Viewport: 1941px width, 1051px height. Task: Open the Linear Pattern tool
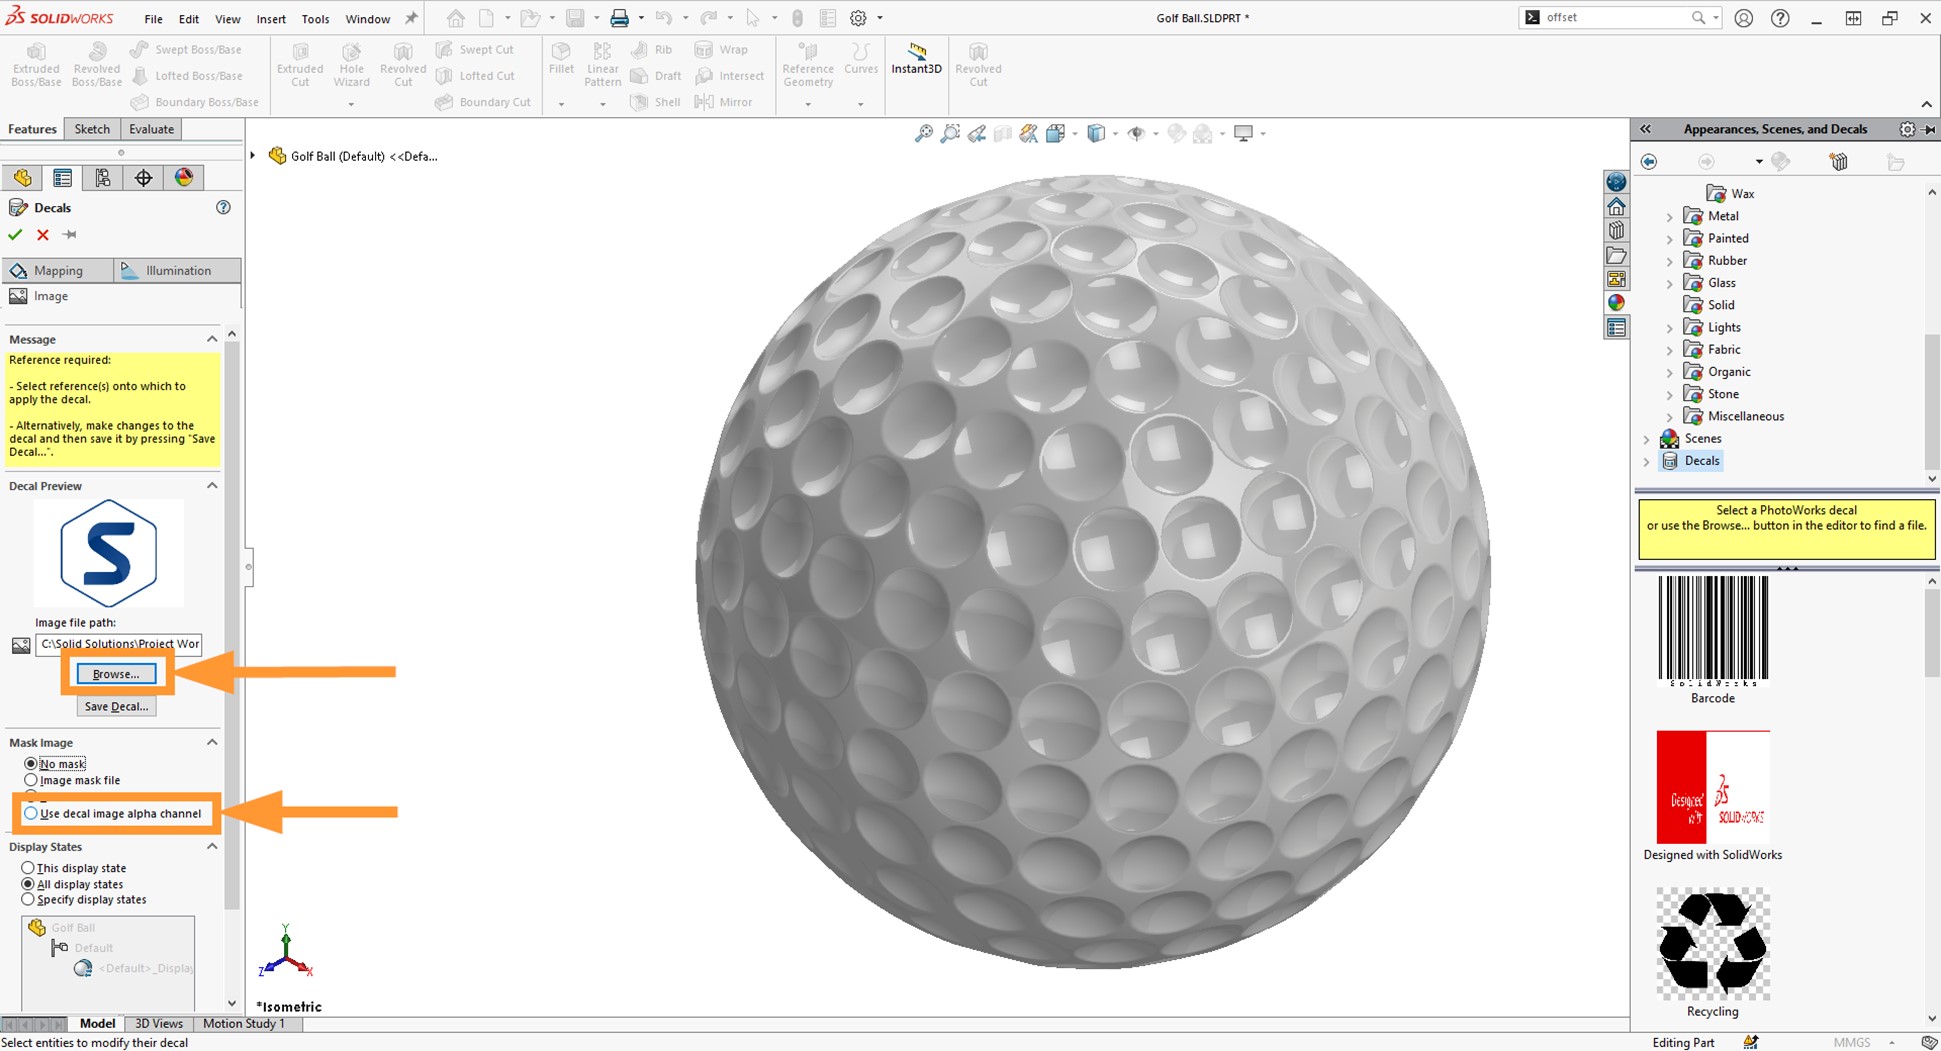tap(602, 64)
